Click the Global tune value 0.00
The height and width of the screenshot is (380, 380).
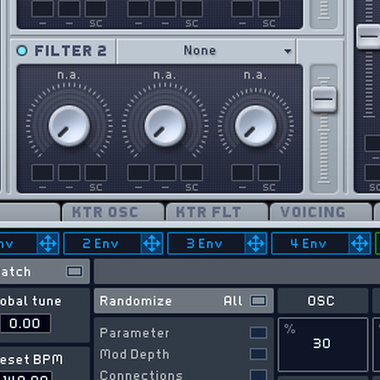click(x=25, y=323)
